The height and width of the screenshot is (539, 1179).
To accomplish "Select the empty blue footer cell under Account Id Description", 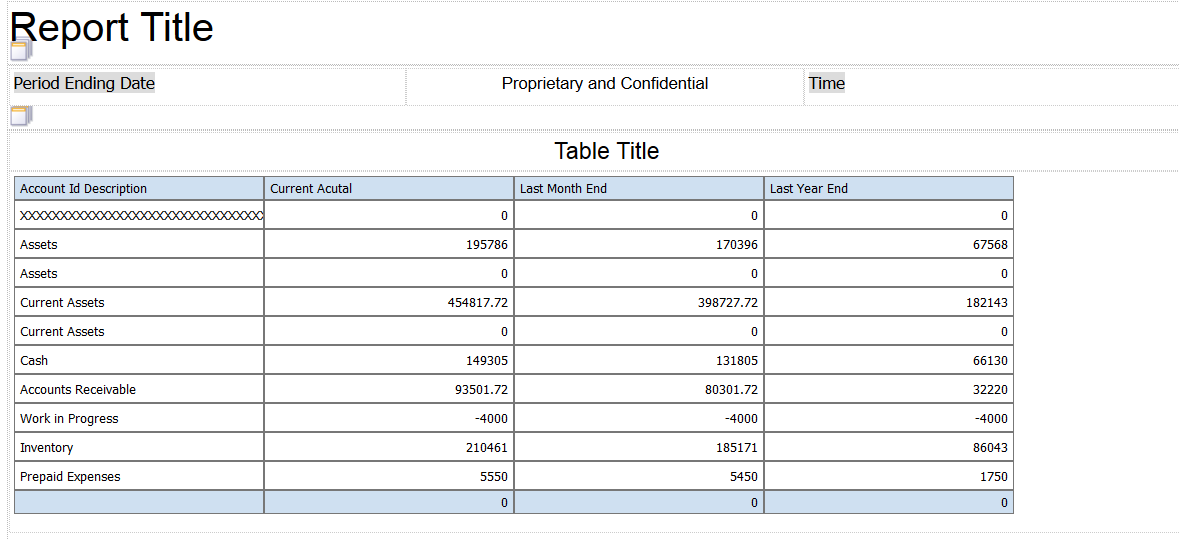I will tap(139, 503).
